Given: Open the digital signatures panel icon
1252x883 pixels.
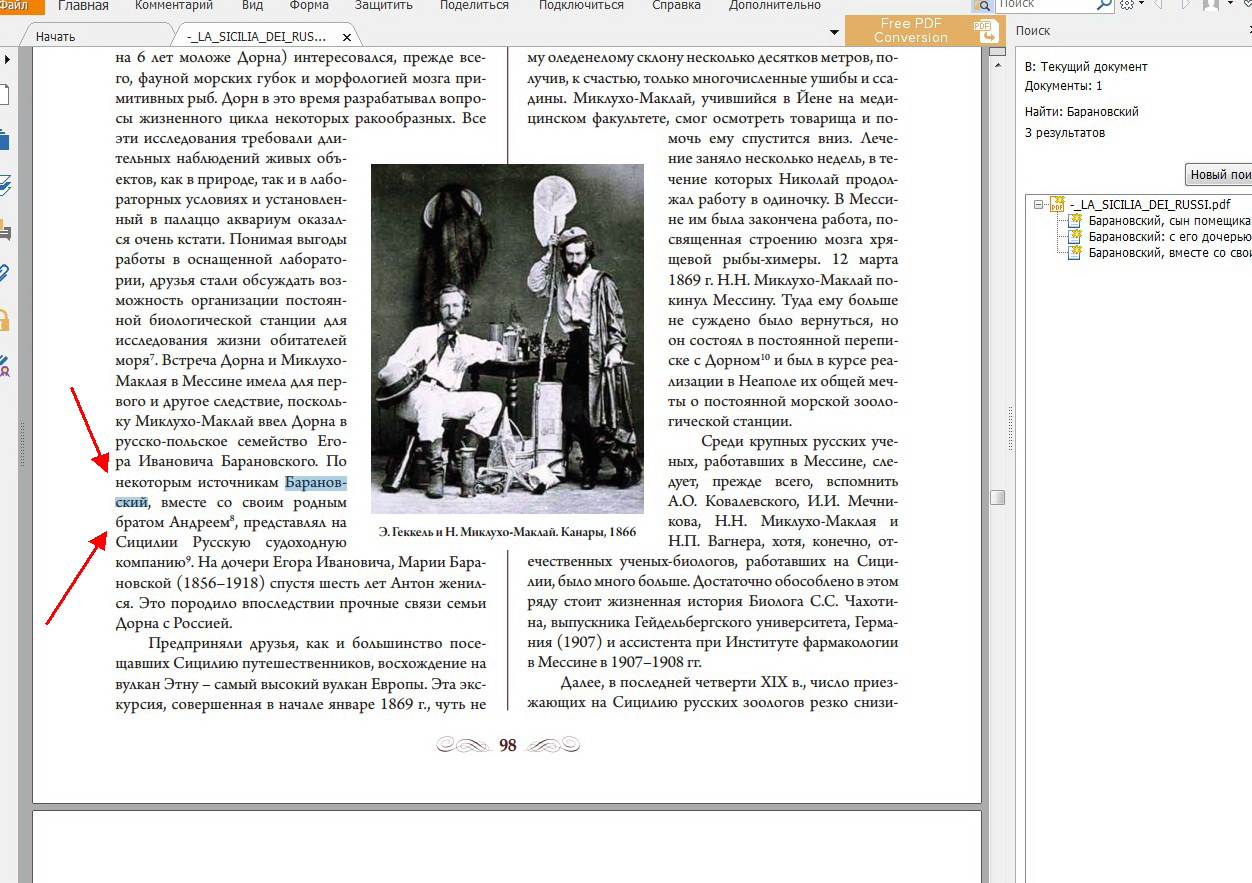Looking at the screenshot, I should [4, 365].
